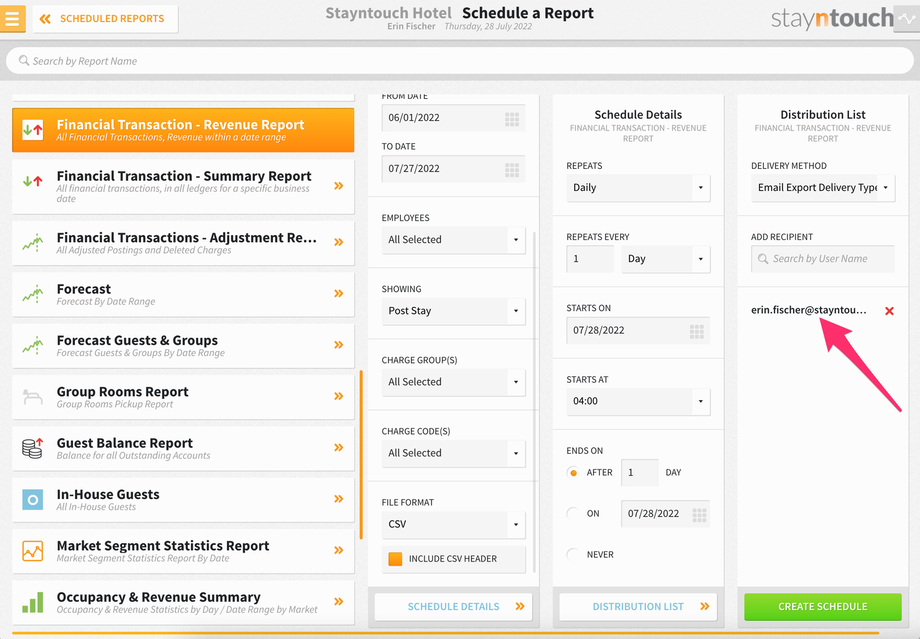Click the parameters panel vertical scrollbar

click(x=535, y=402)
